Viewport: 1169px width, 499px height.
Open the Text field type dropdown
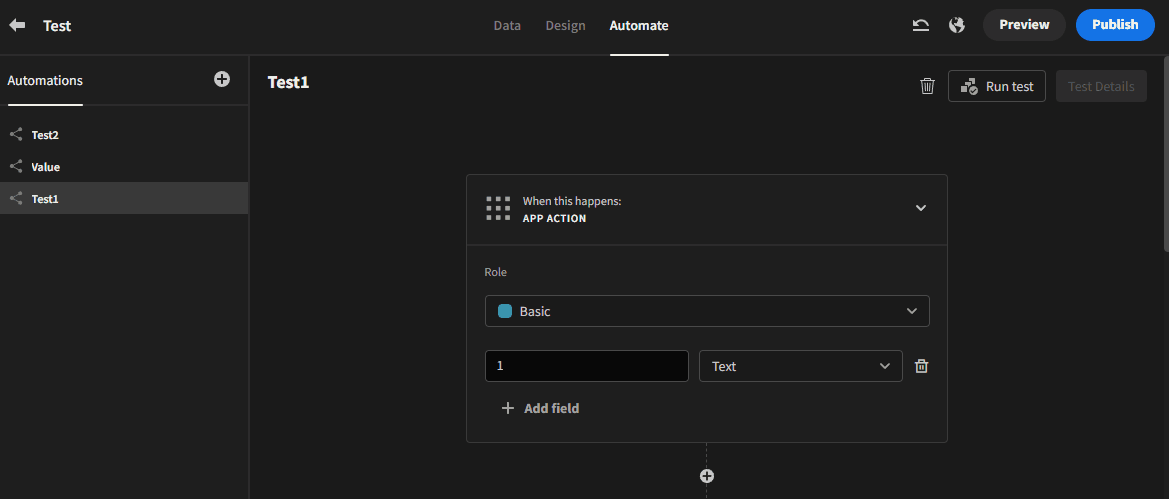pyautogui.click(x=801, y=366)
